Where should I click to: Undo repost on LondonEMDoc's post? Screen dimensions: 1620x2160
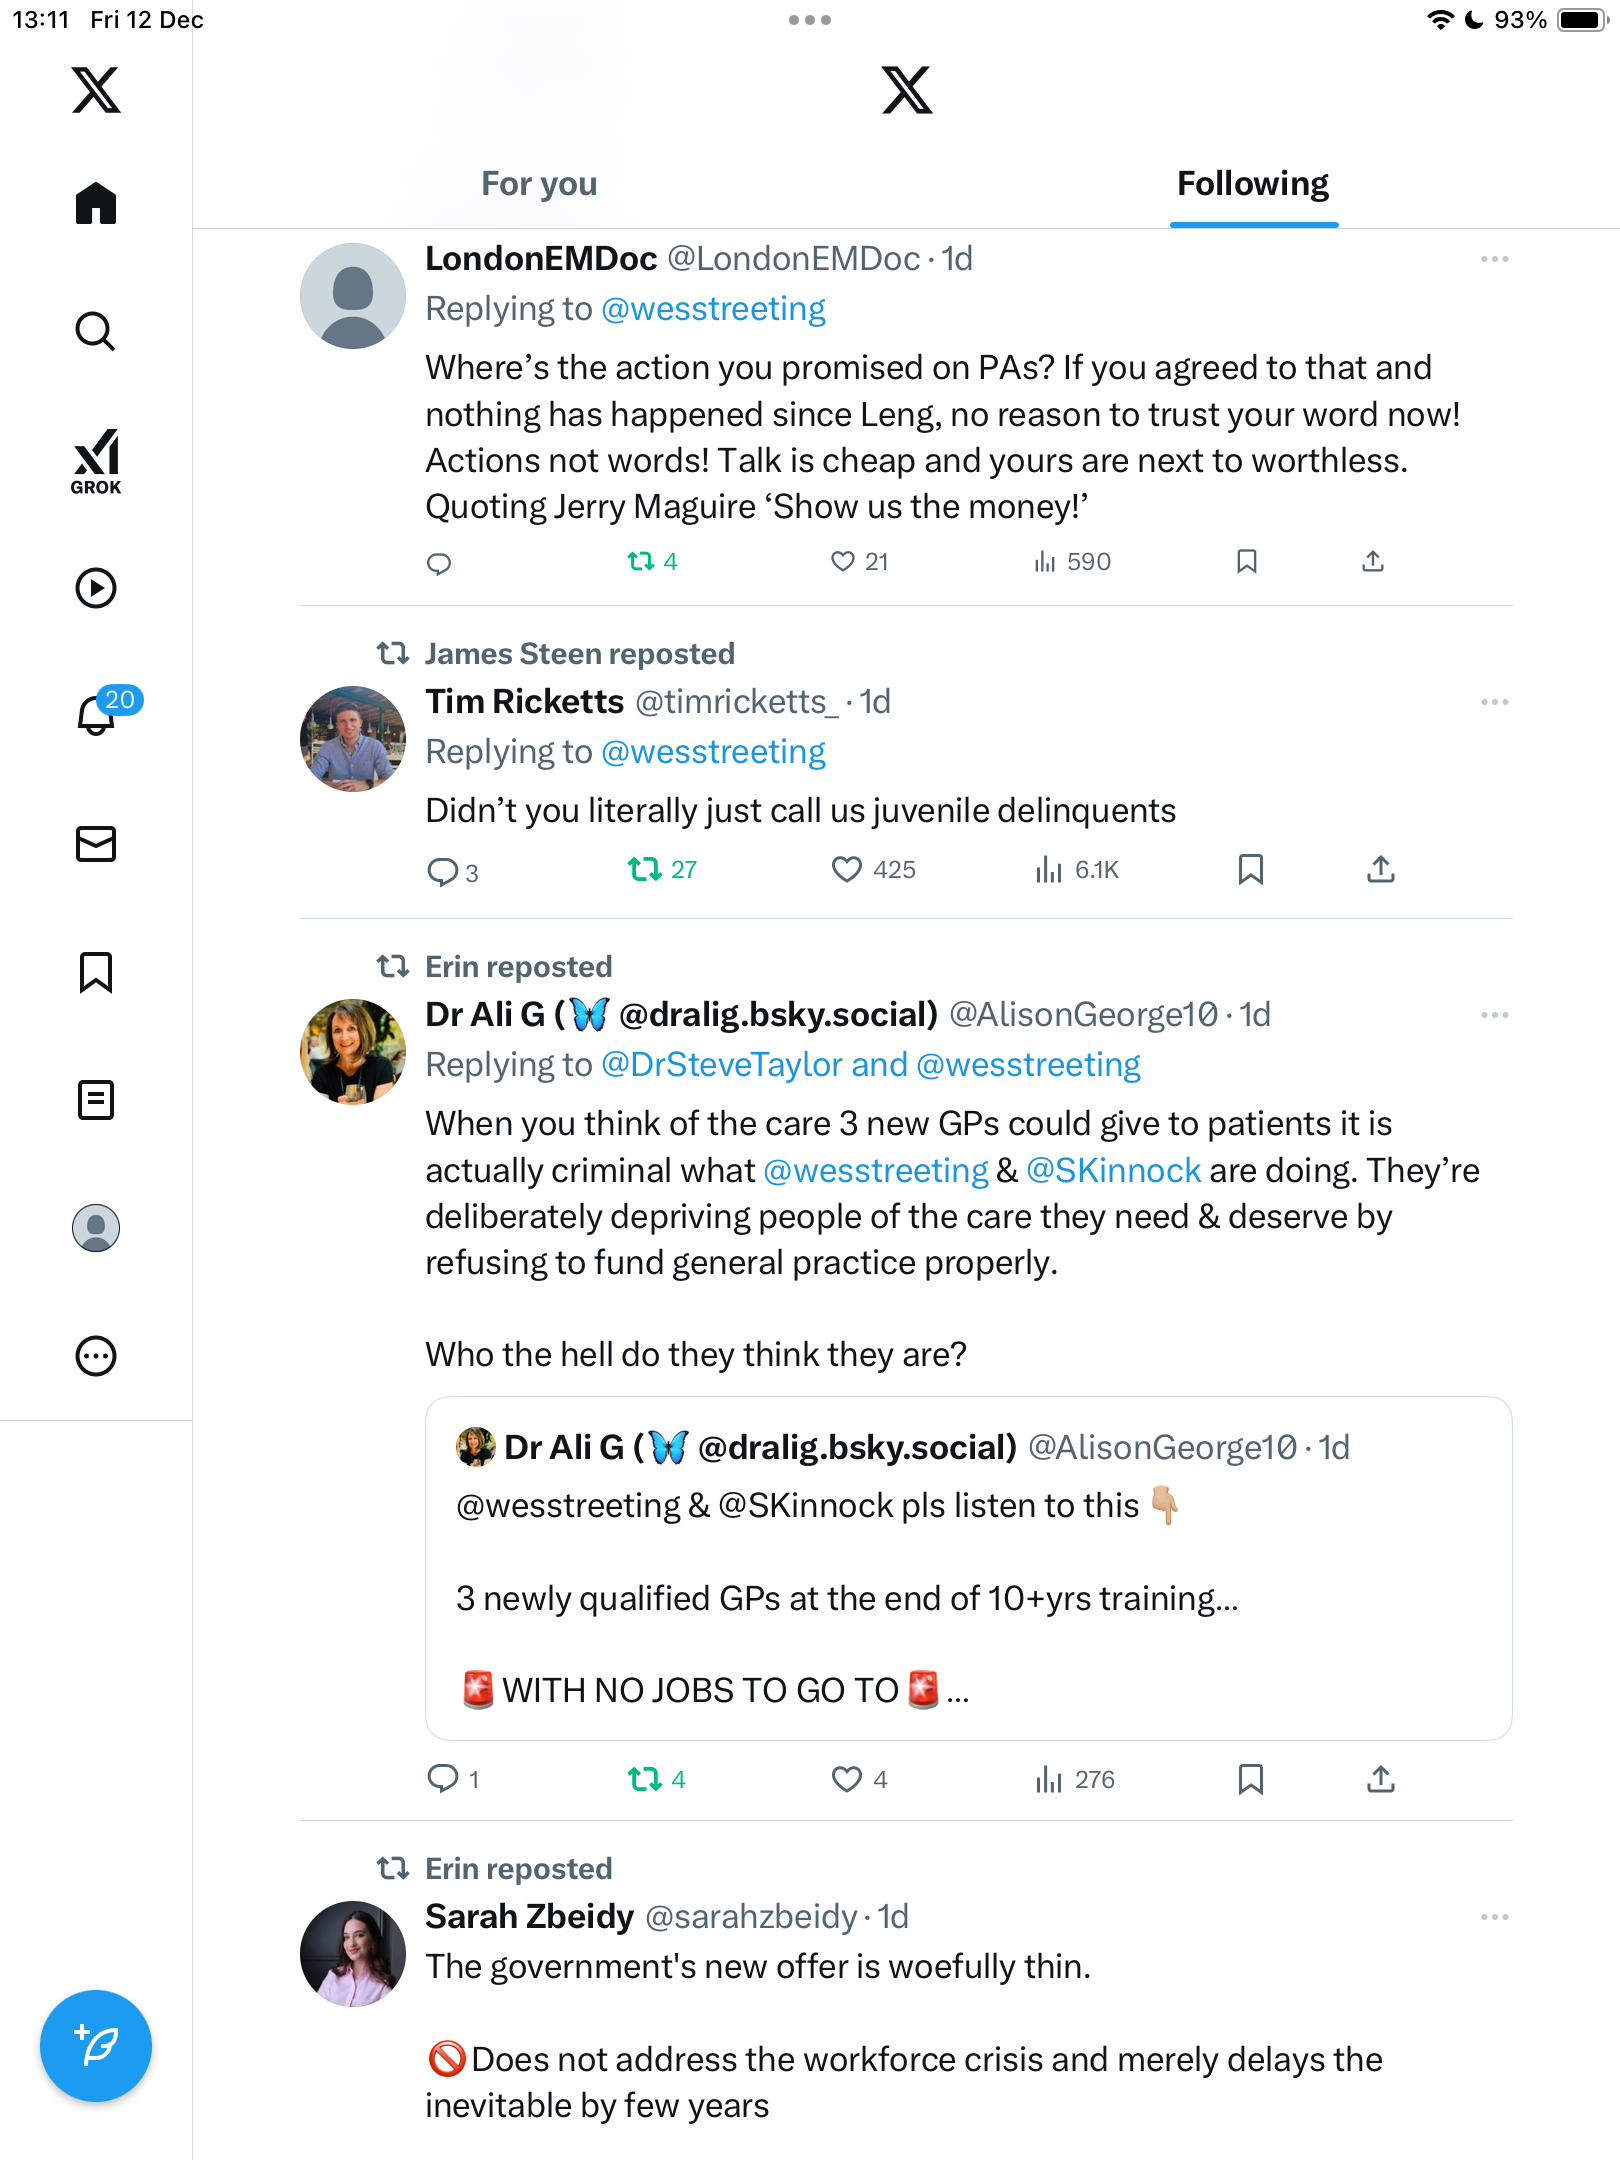click(641, 562)
